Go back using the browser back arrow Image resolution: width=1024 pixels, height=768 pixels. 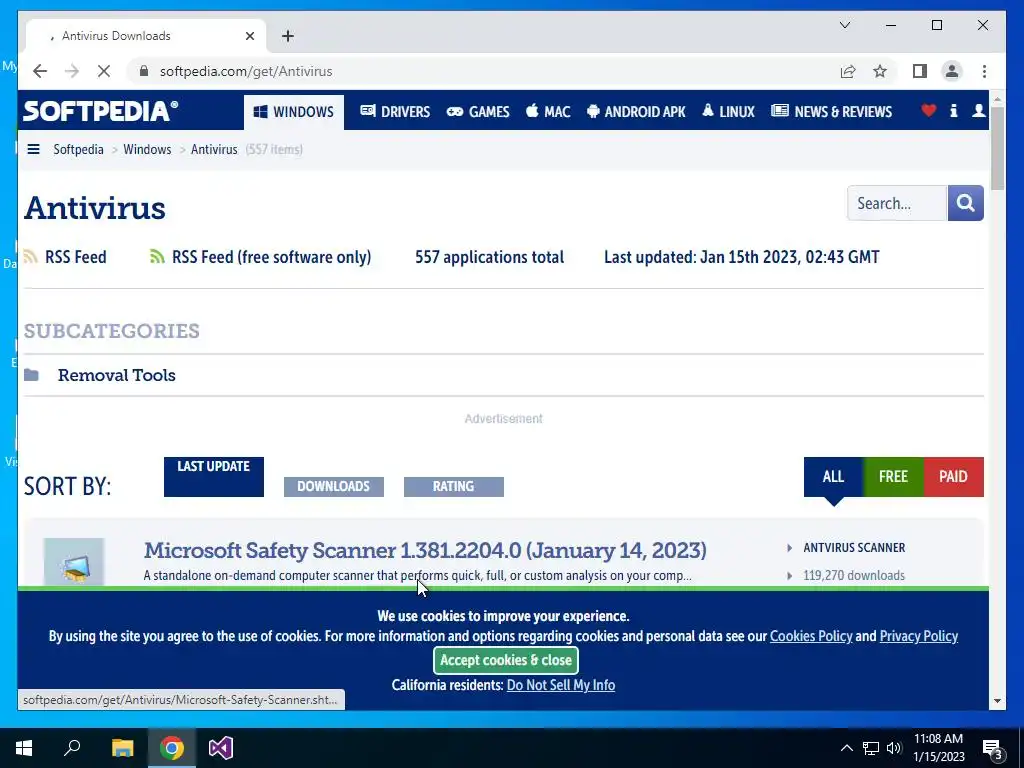tap(40, 71)
